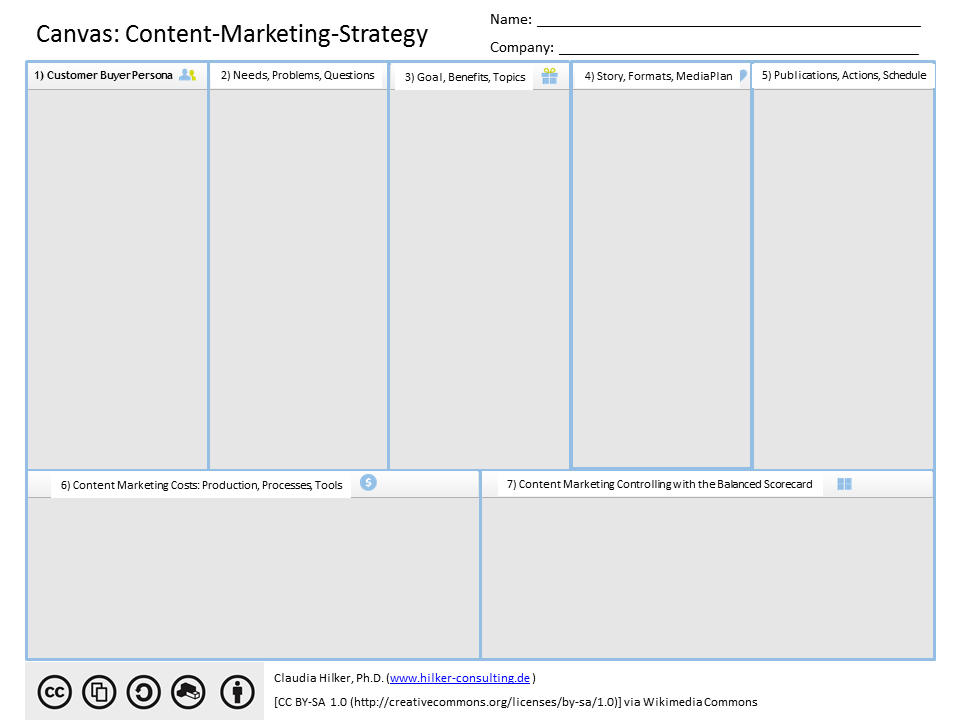Click the CC Share-Alike circular arrow icon
Viewport: 960px width, 720px height.
144,692
